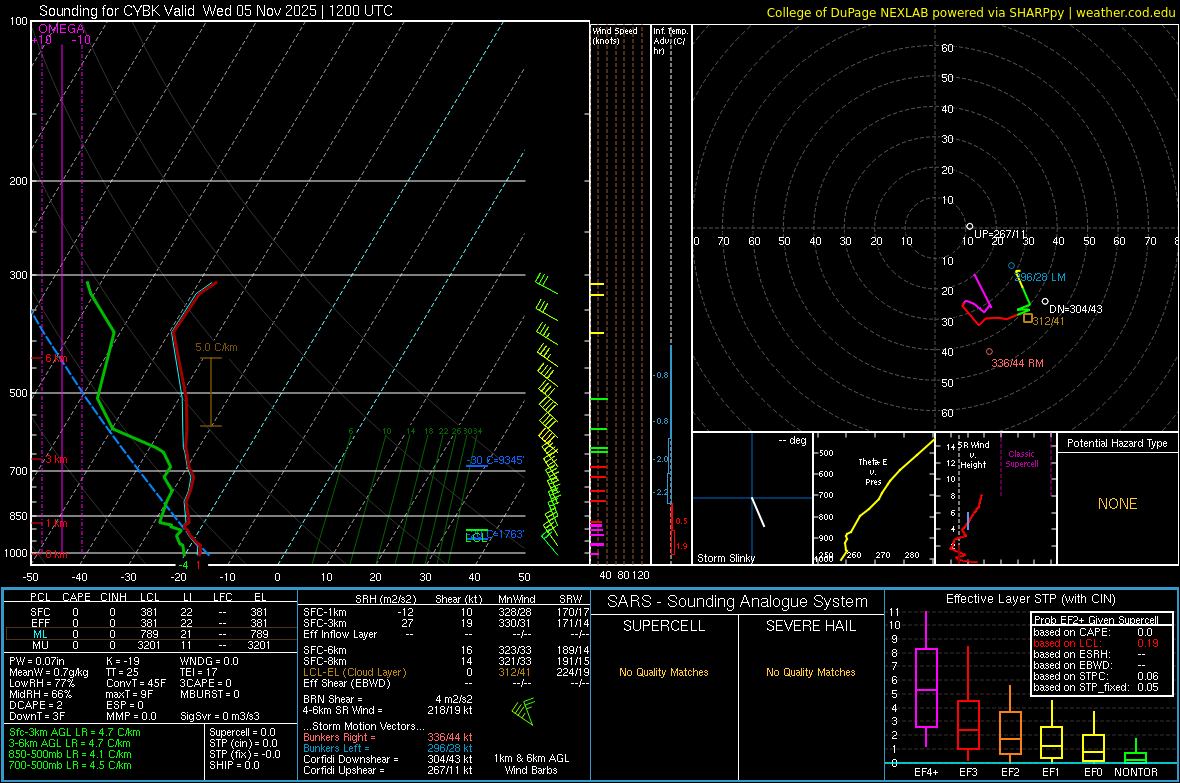Select the EFF parcel row
The width and height of the screenshot is (1180, 783).
tap(150, 623)
